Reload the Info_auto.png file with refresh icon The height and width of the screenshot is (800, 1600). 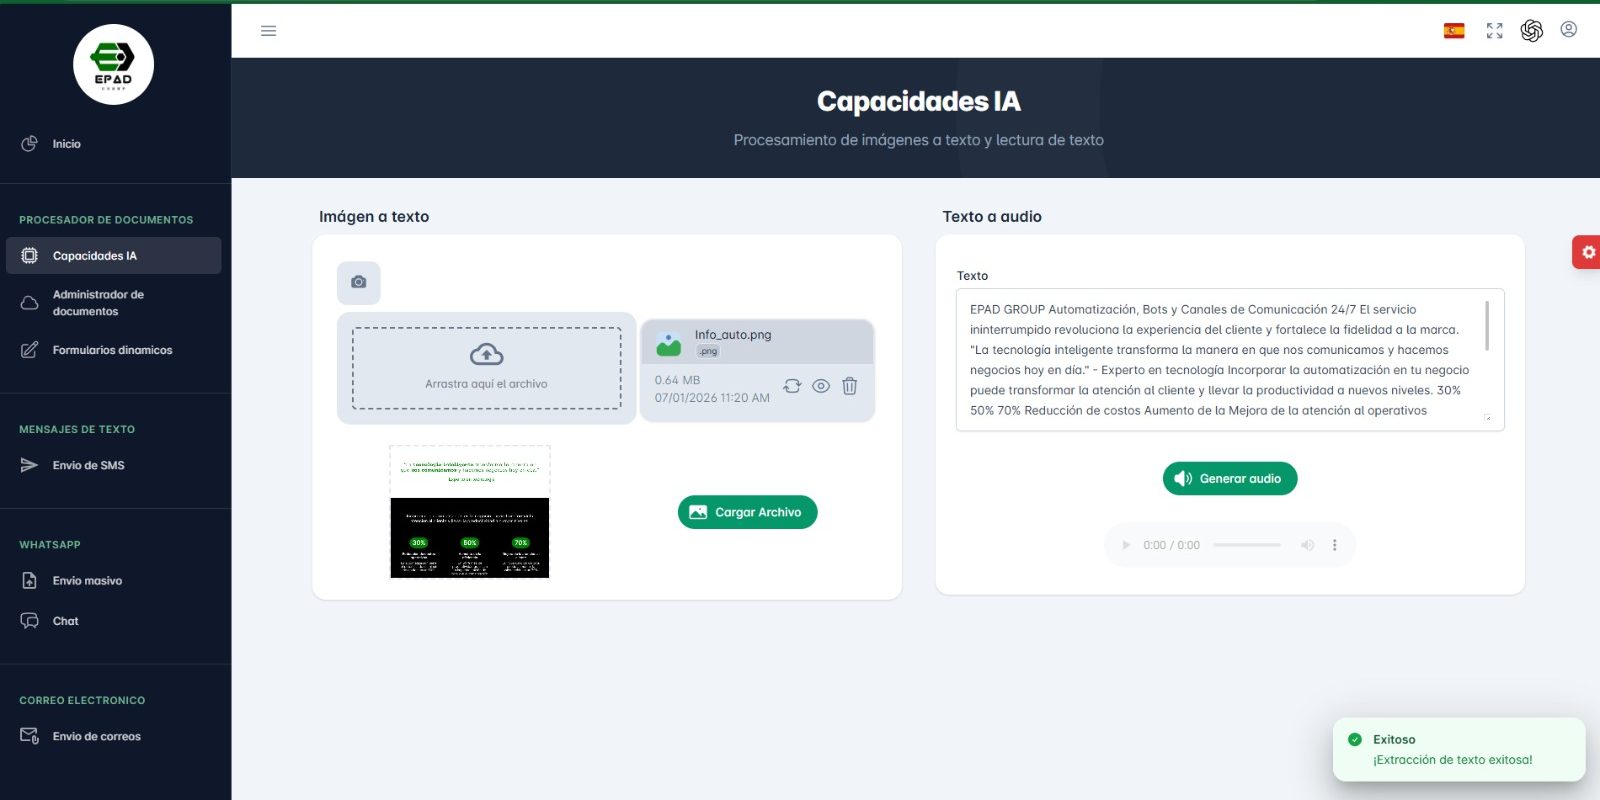pyautogui.click(x=792, y=386)
